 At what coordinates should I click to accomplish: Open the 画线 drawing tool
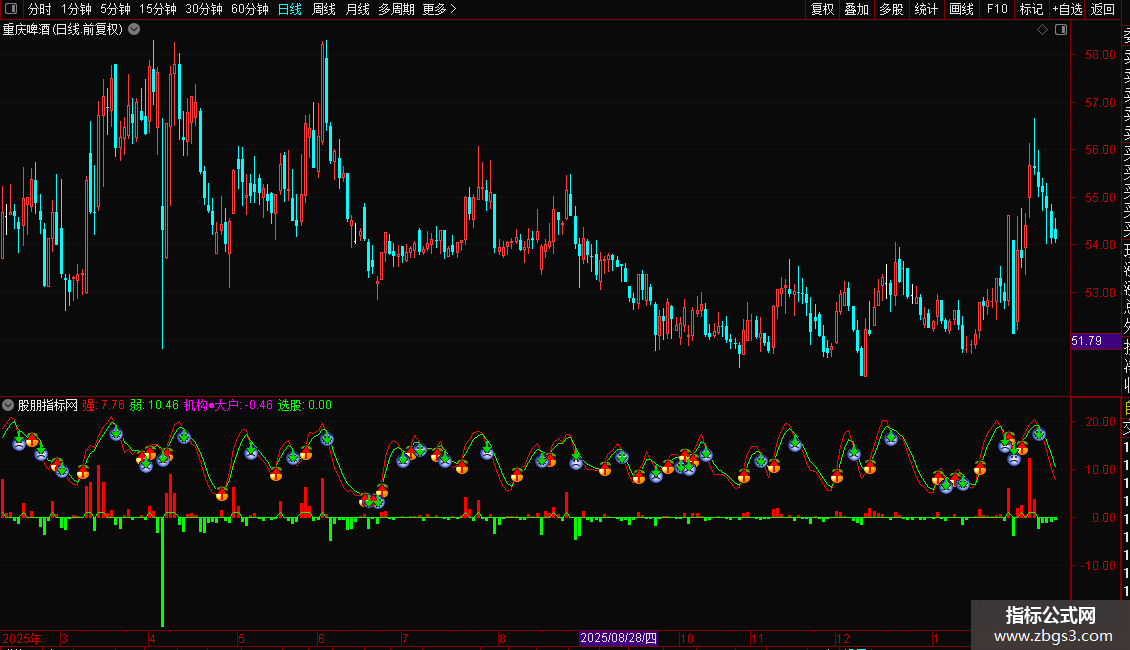(961, 9)
